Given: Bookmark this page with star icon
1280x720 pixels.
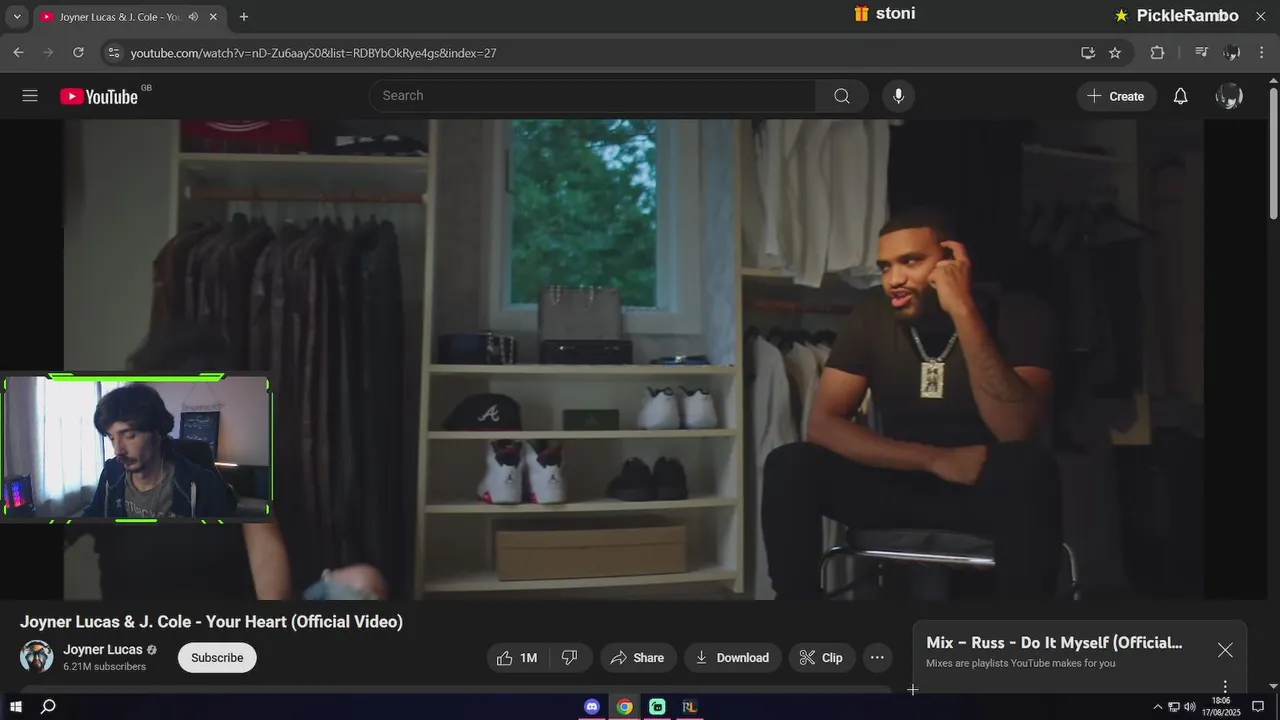Looking at the screenshot, I should point(1115,53).
